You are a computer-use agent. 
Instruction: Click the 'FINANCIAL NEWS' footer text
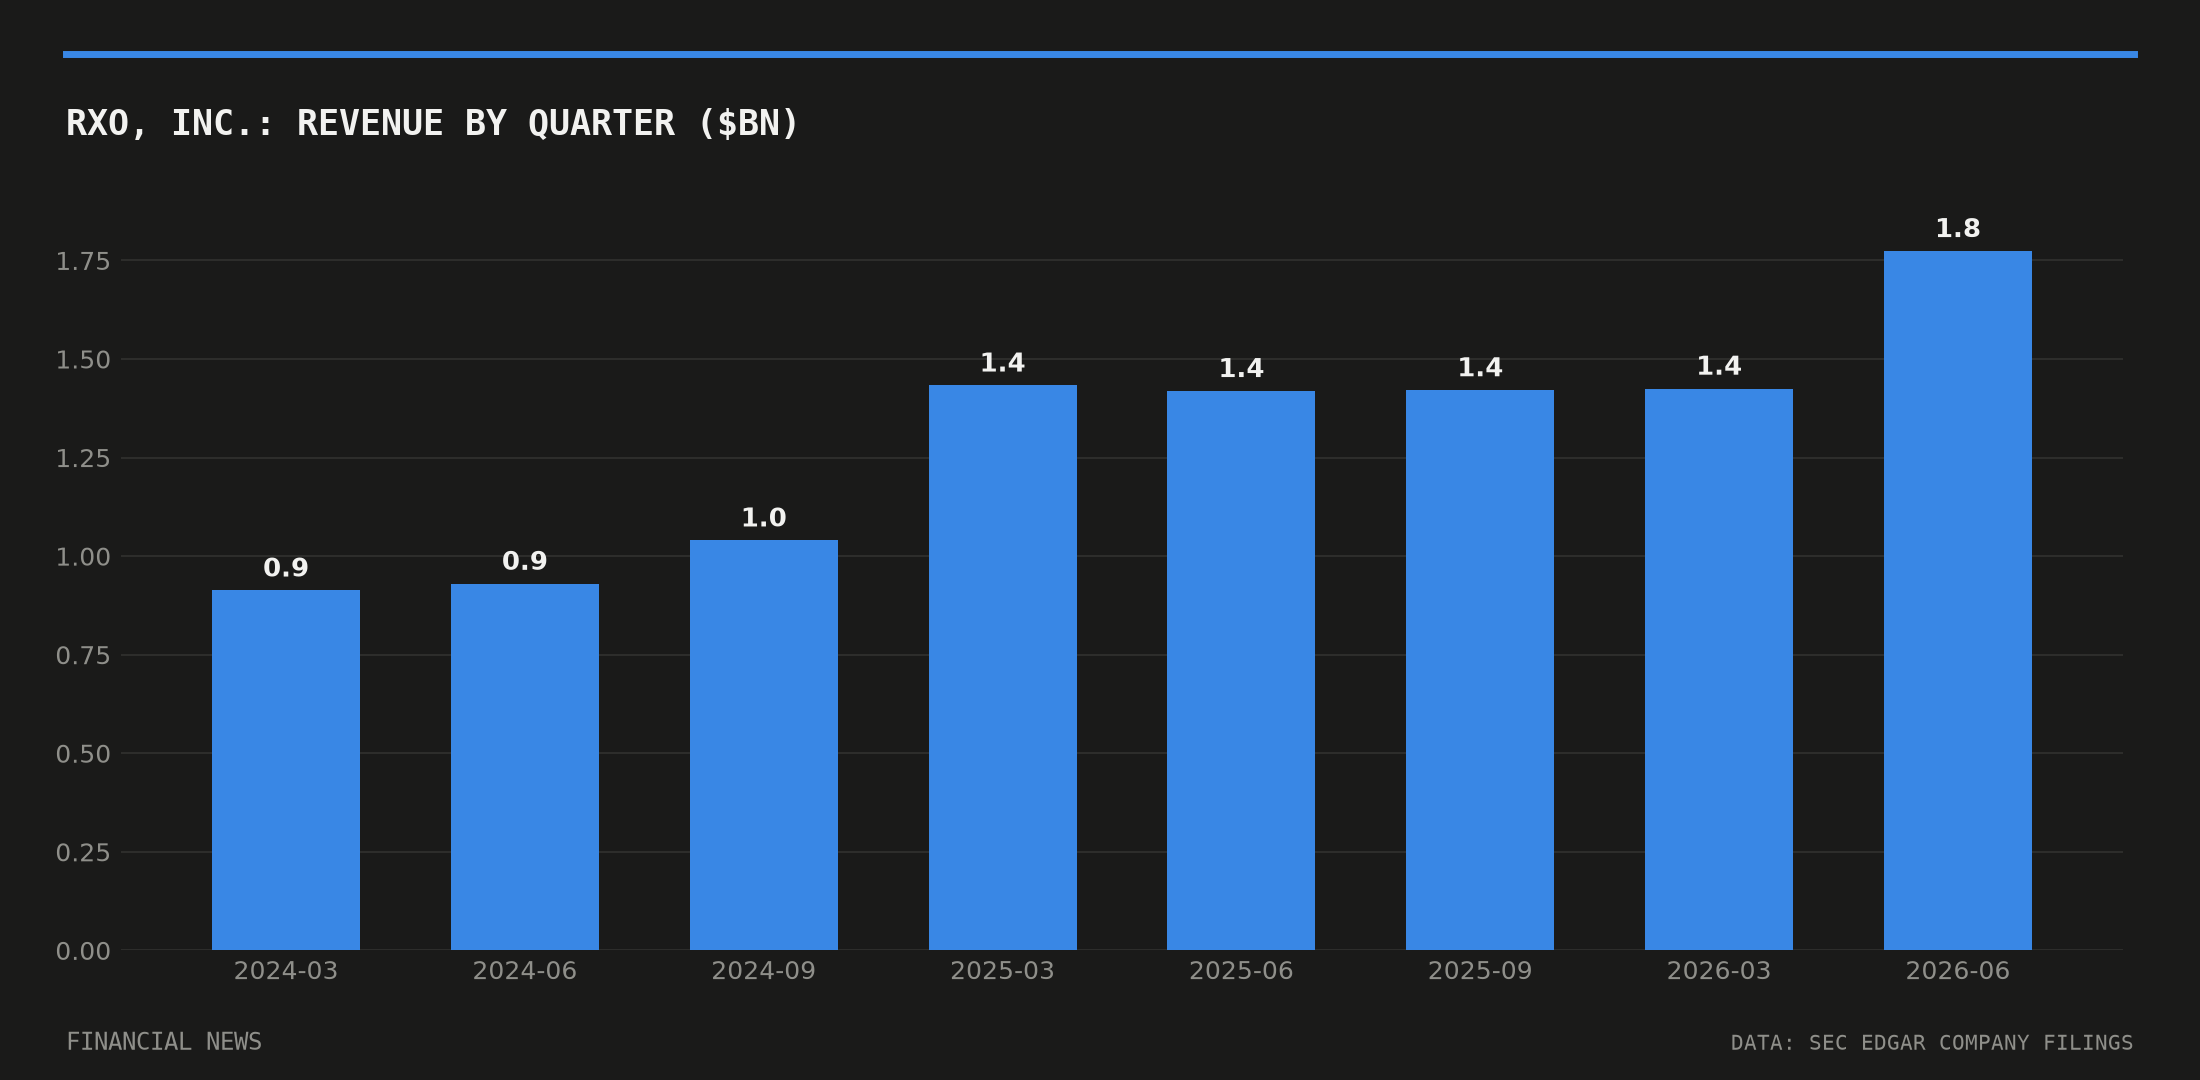pos(164,1042)
